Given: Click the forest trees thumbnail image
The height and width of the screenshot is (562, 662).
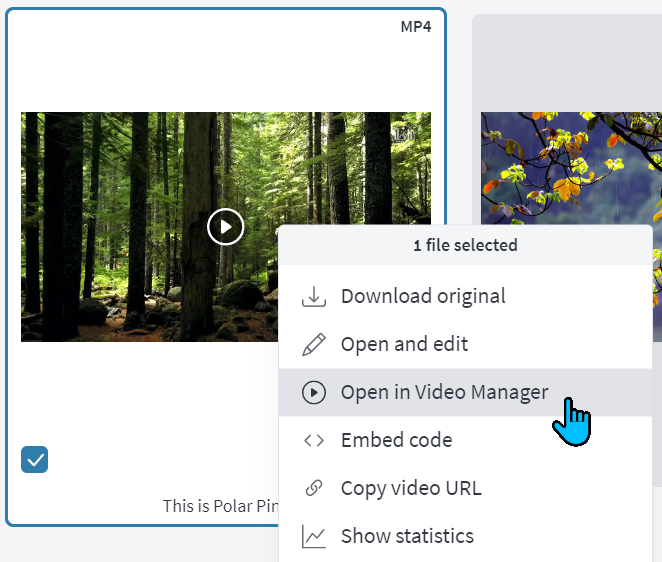Looking at the screenshot, I should [149, 227].
